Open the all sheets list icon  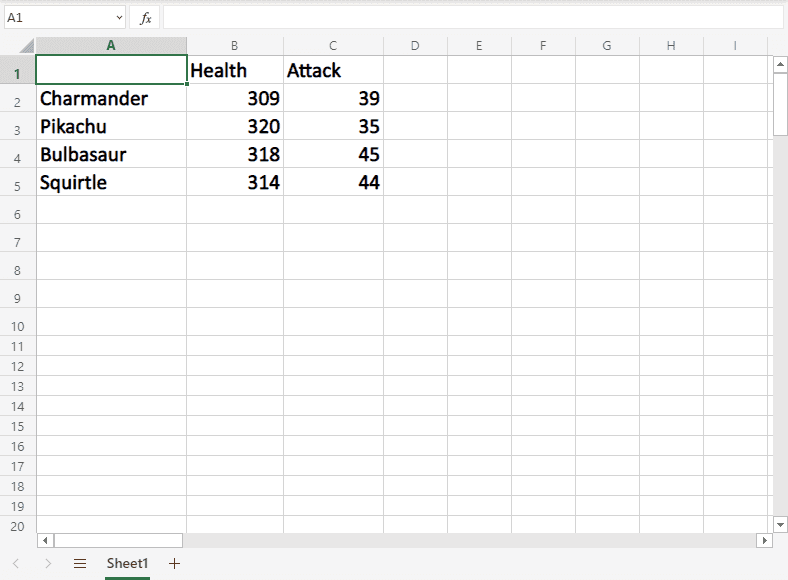80,564
